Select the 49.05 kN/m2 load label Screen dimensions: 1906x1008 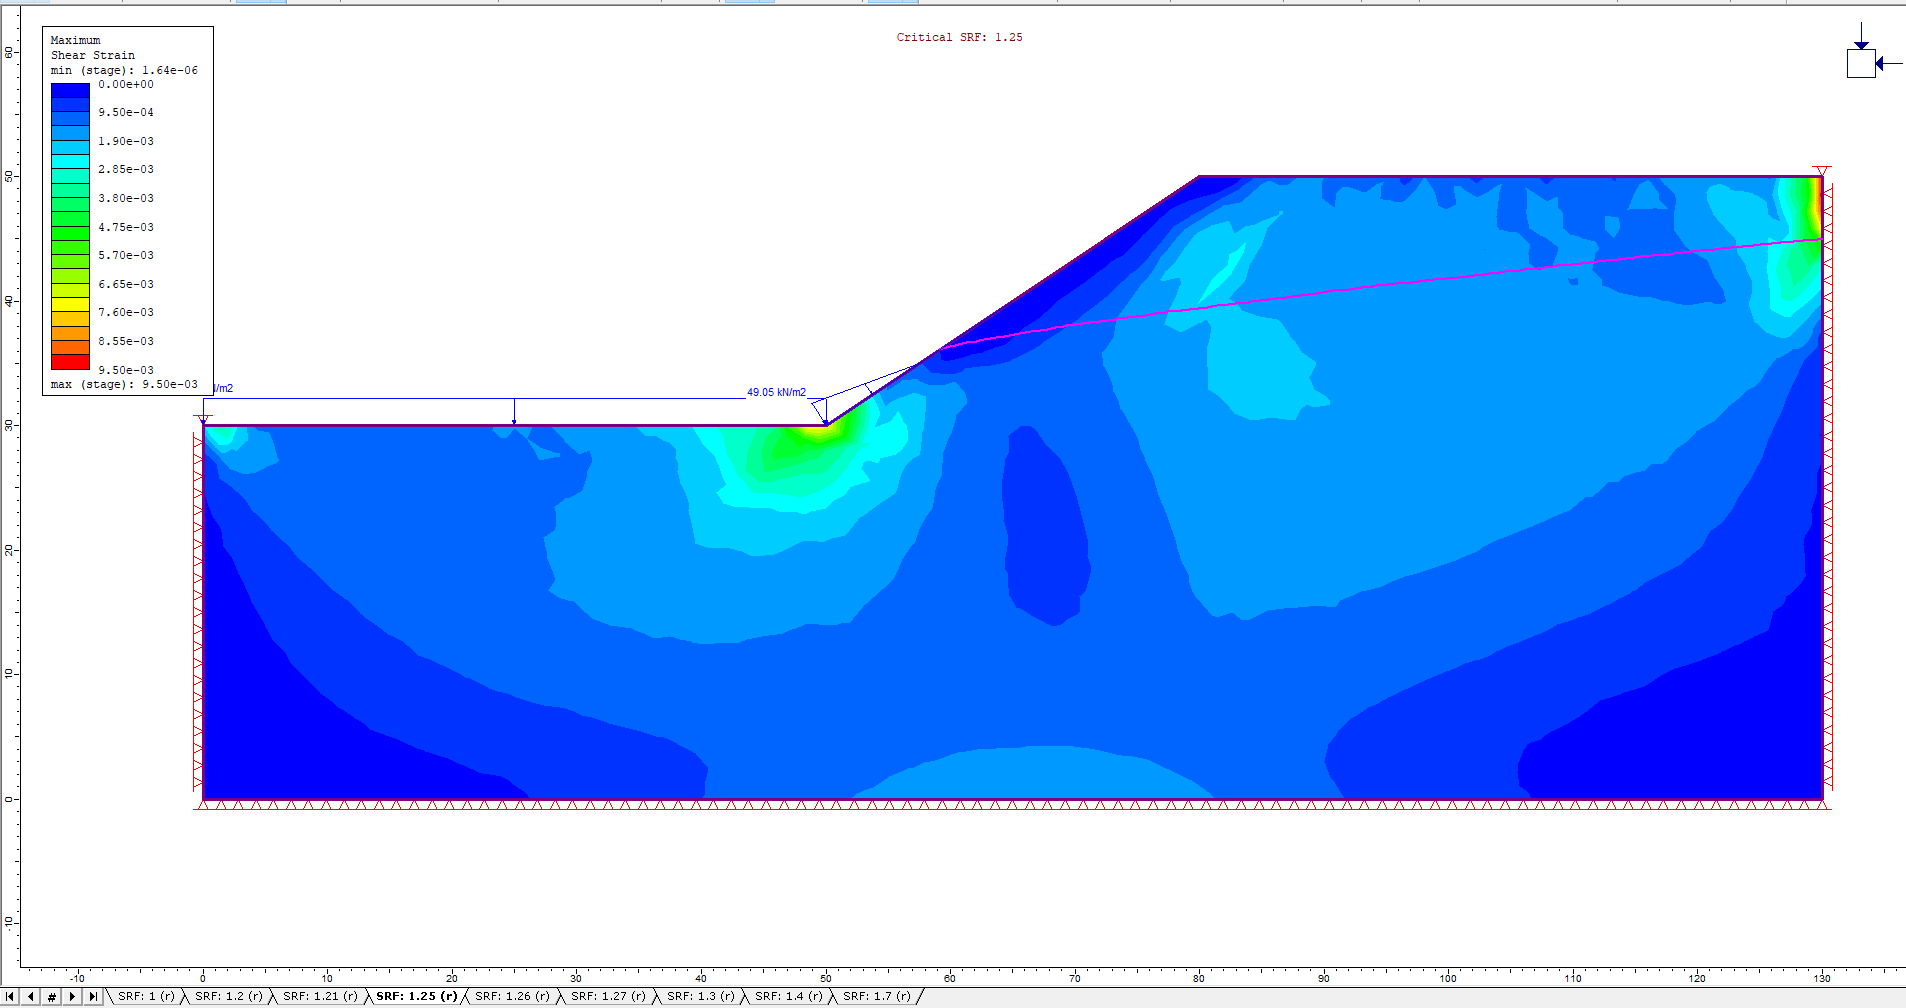tap(776, 392)
